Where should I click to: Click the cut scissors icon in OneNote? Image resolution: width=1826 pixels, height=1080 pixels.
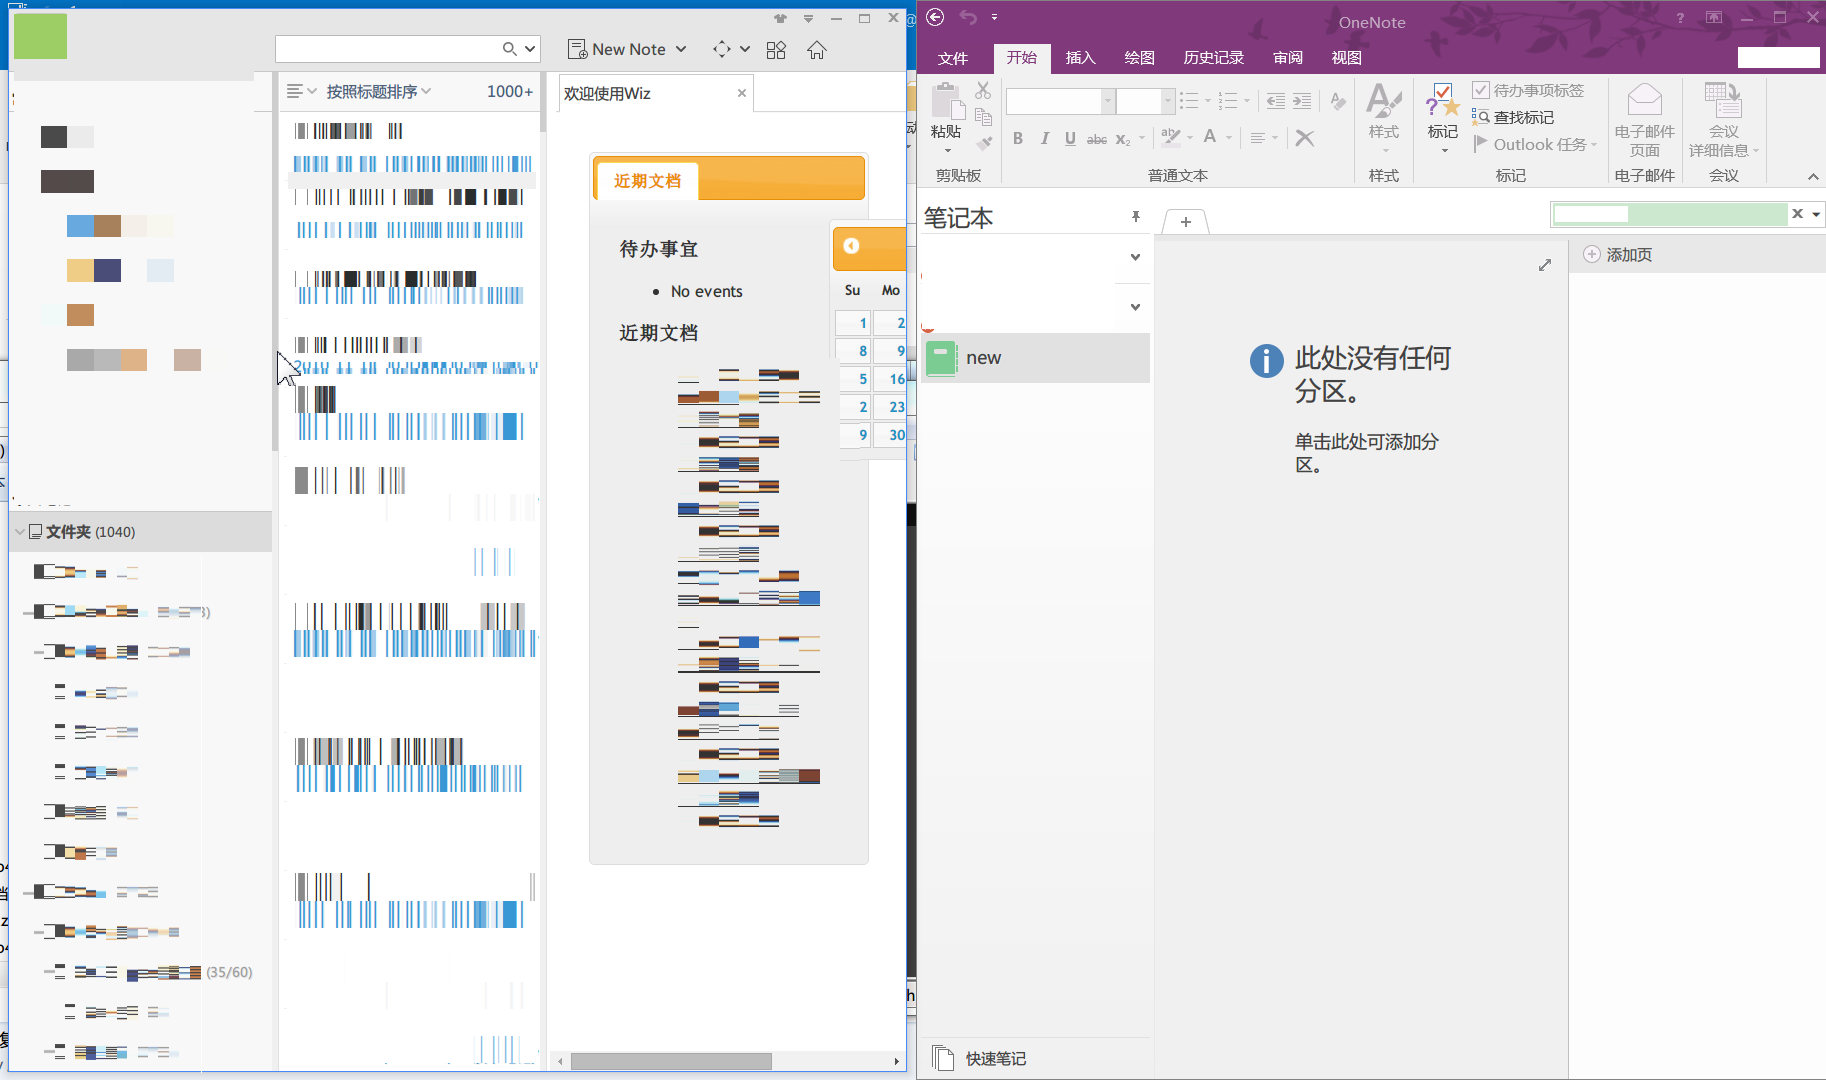[983, 91]
